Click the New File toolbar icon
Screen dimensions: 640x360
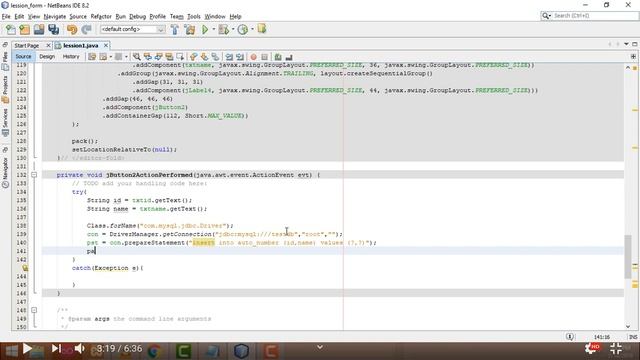tap(11, 29)
